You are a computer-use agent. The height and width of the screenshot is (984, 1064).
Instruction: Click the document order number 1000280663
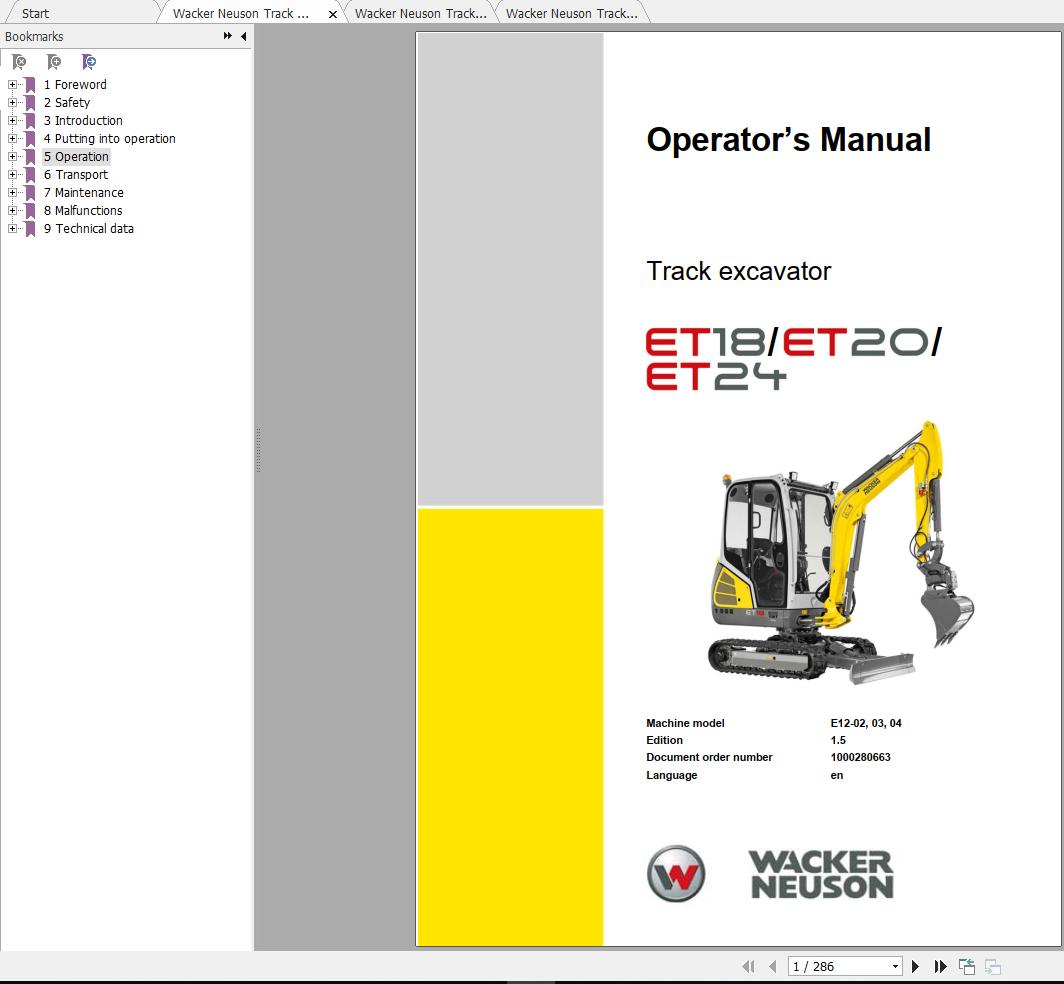pyautogui.click(x=860, y=757)
